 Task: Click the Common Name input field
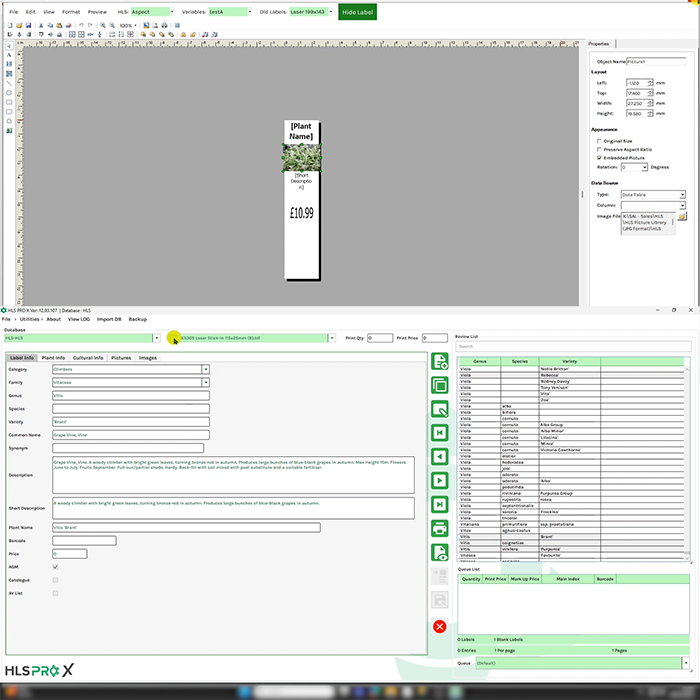(131, 435)
